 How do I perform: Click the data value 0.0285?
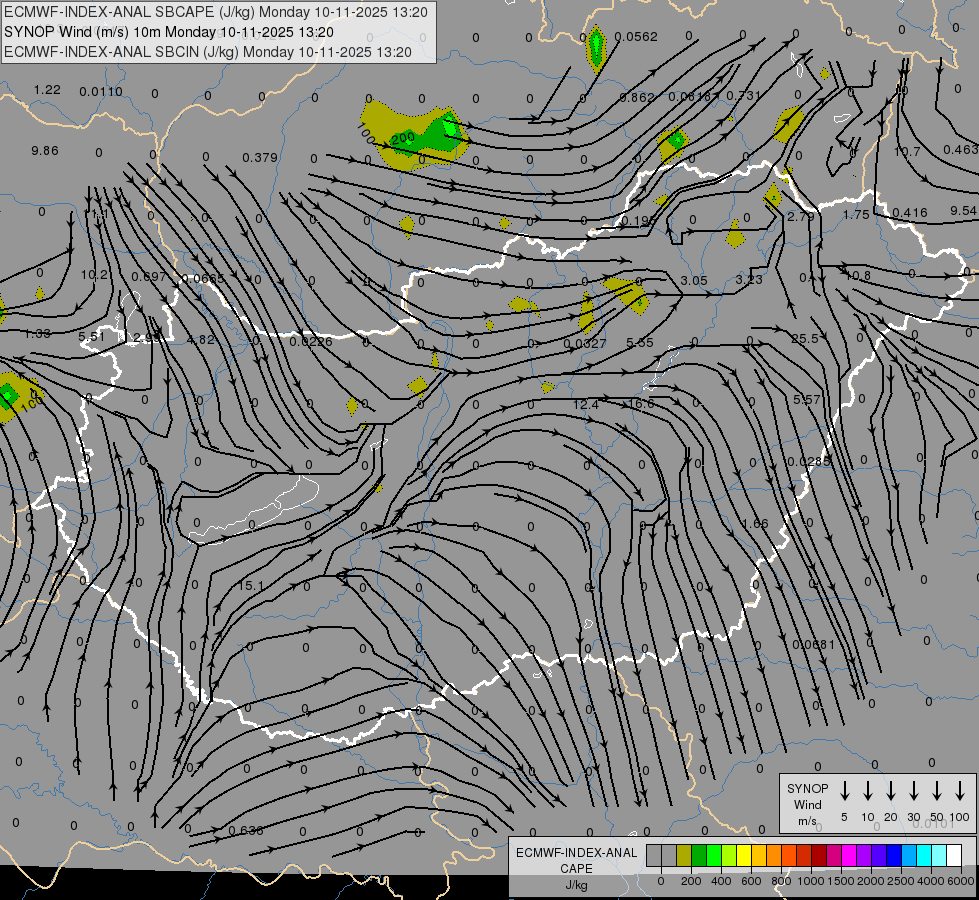tap(808, 462)
